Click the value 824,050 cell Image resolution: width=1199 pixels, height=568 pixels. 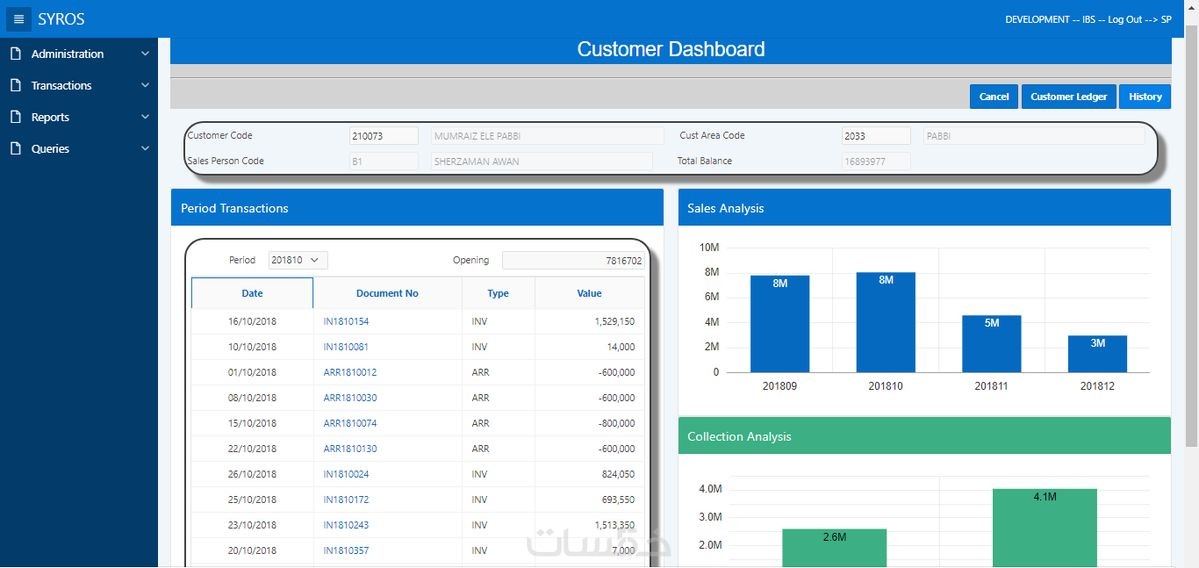(590, 474)
